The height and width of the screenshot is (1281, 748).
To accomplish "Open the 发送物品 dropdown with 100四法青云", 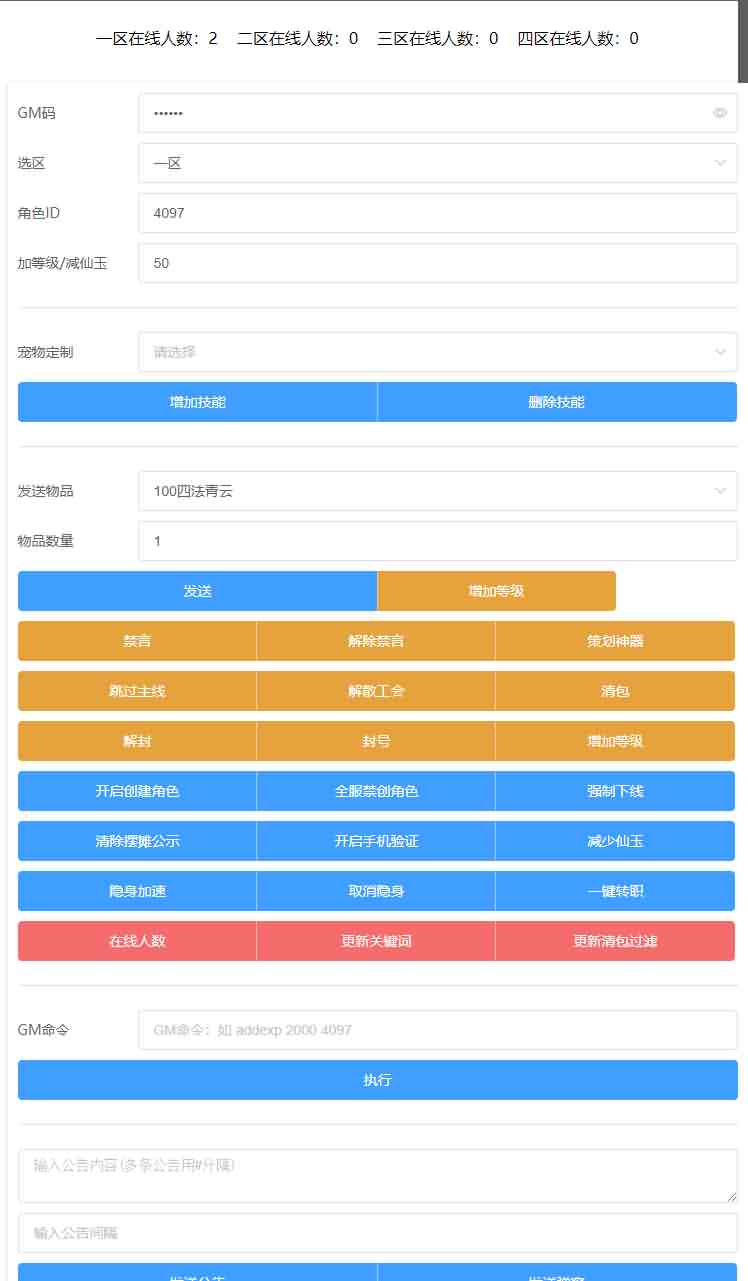I will (x=438, y=491).
